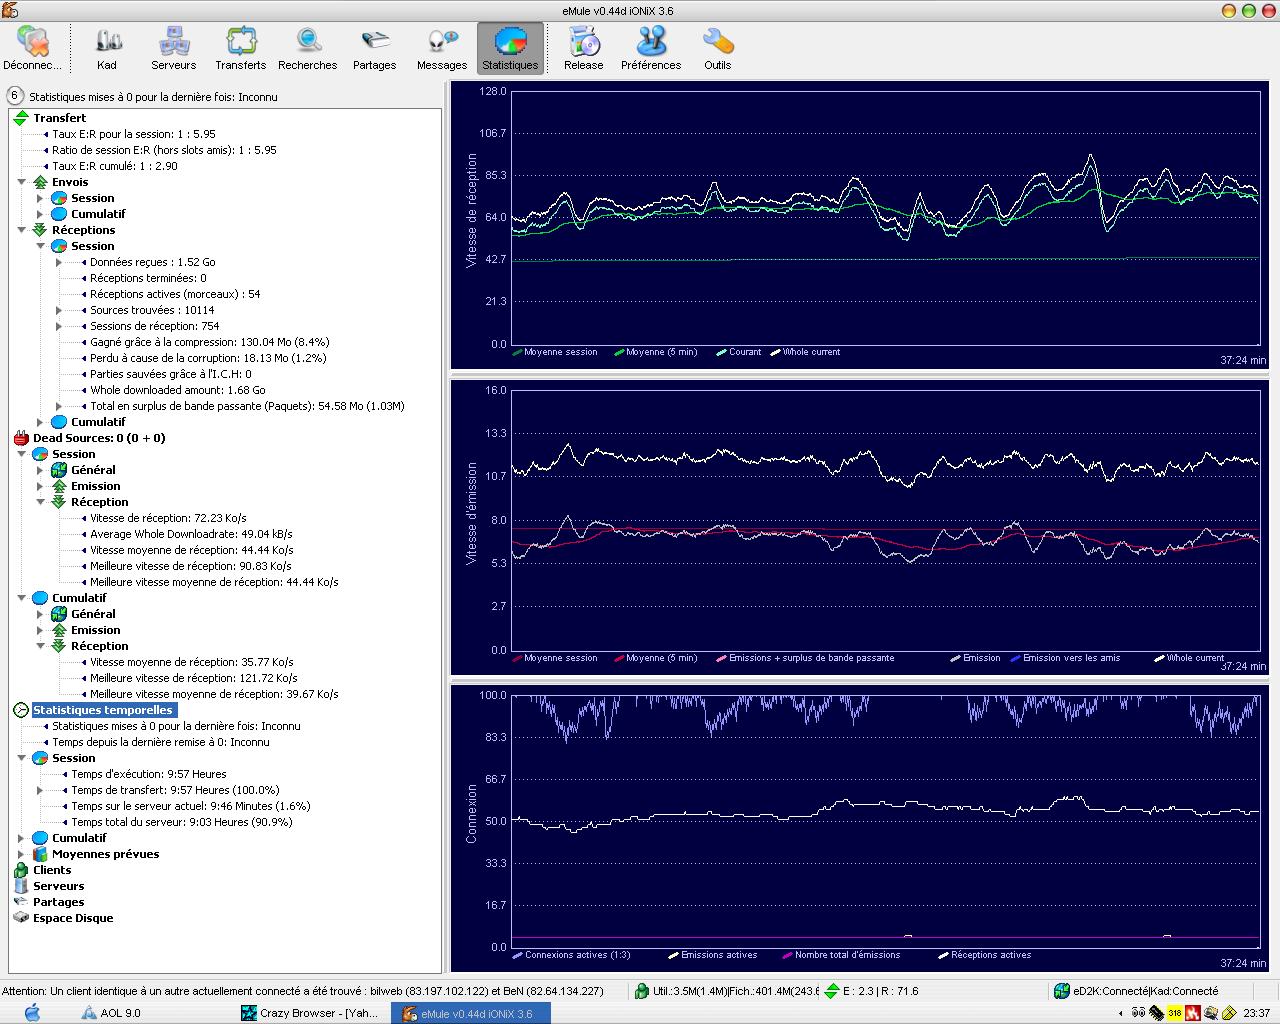Image resolution: width=1280 pixels, height=1024 pixels.
Task: Click the Emission vers les amis legend
Action: [1065, 658]
